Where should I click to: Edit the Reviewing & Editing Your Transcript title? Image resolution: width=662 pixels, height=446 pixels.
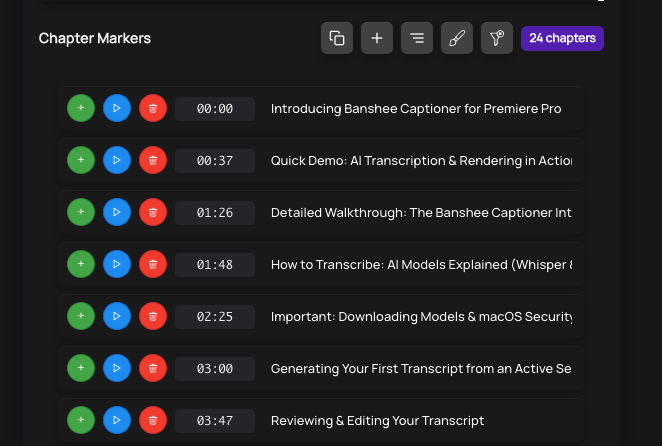pyautogui.click(x=421, y=421)
